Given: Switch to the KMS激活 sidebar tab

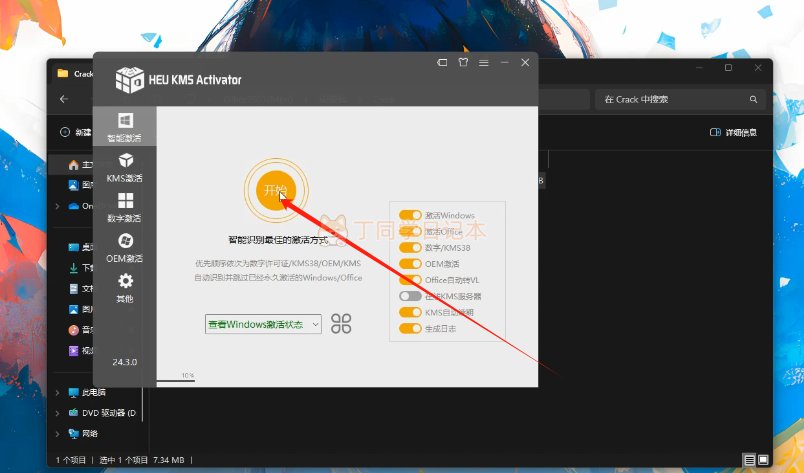Looking at the screenshot, I should point(125,167).
